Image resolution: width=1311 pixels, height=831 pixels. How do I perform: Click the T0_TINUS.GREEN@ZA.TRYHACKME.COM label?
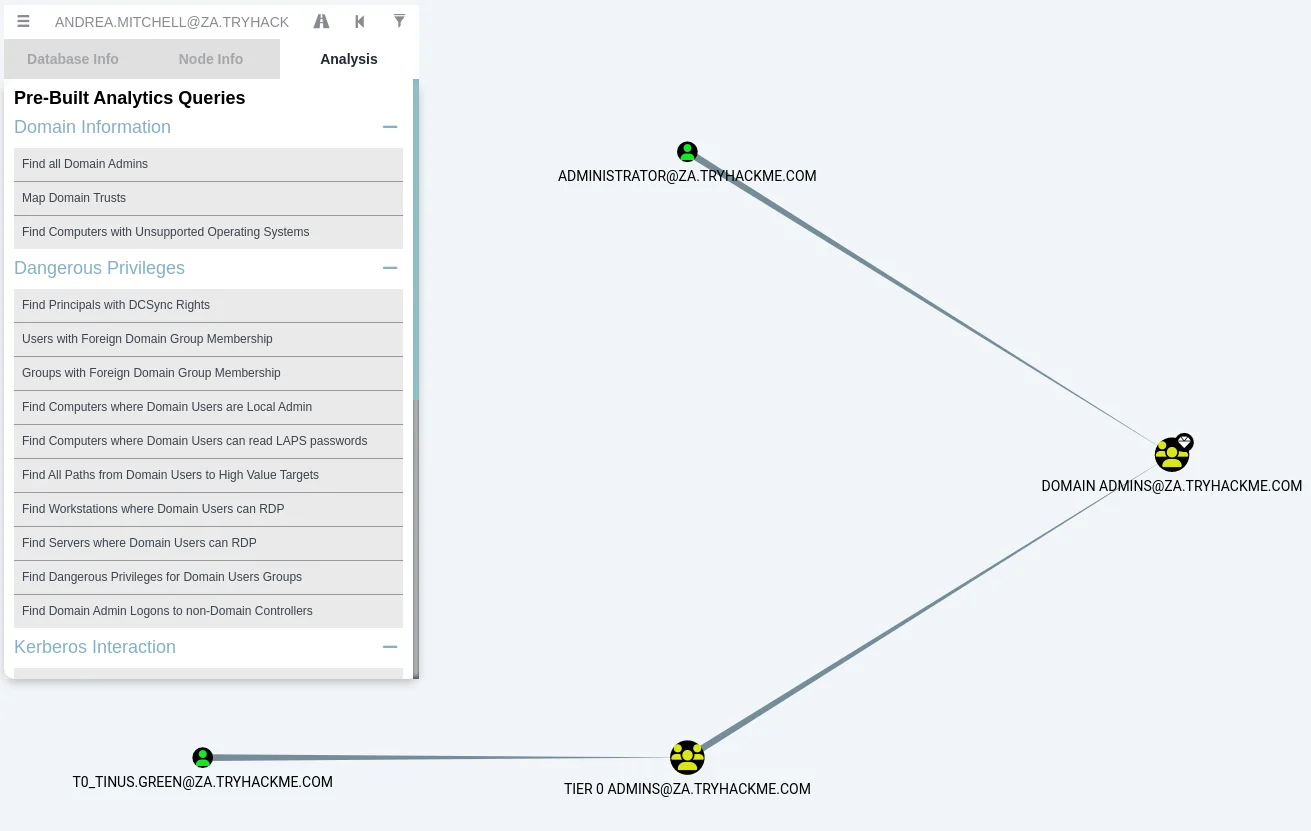click(x=203, y=782)
